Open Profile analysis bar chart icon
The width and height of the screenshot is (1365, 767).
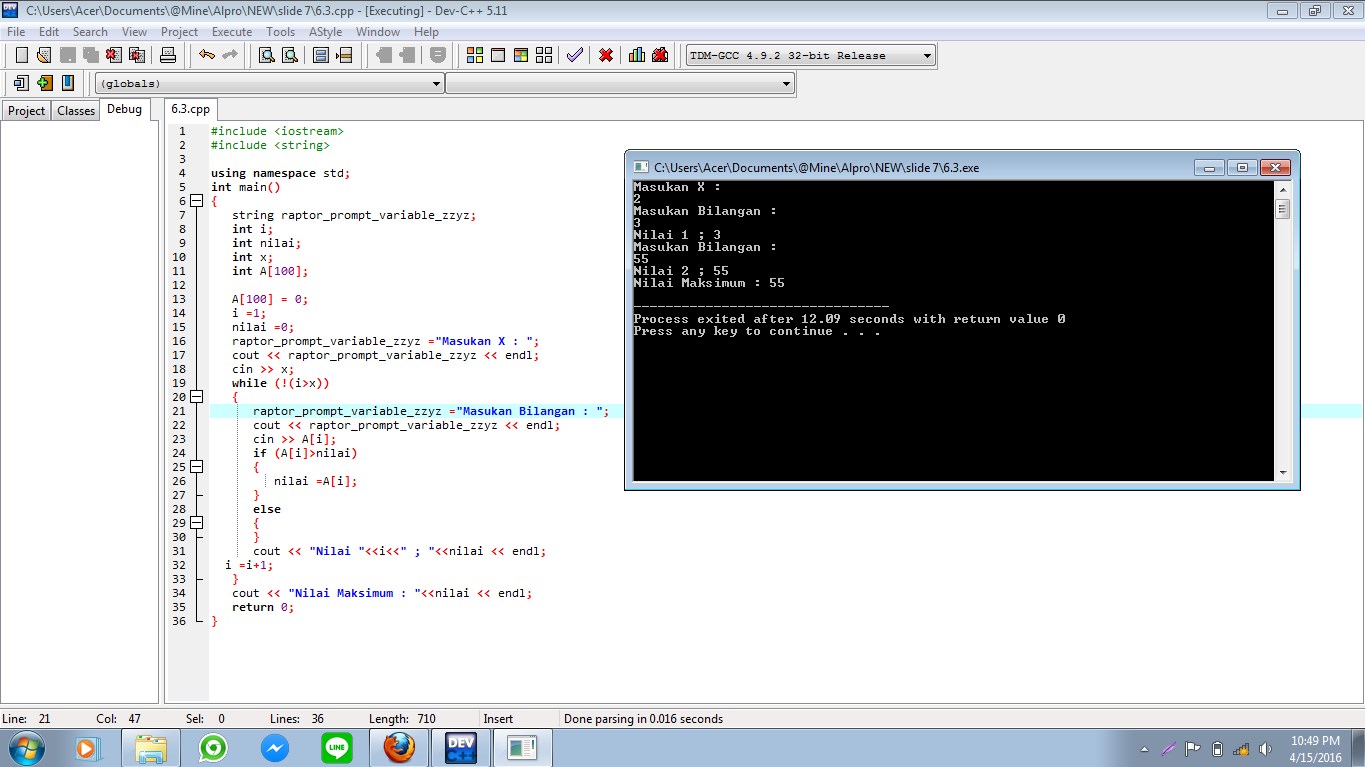tap(637, 55)
